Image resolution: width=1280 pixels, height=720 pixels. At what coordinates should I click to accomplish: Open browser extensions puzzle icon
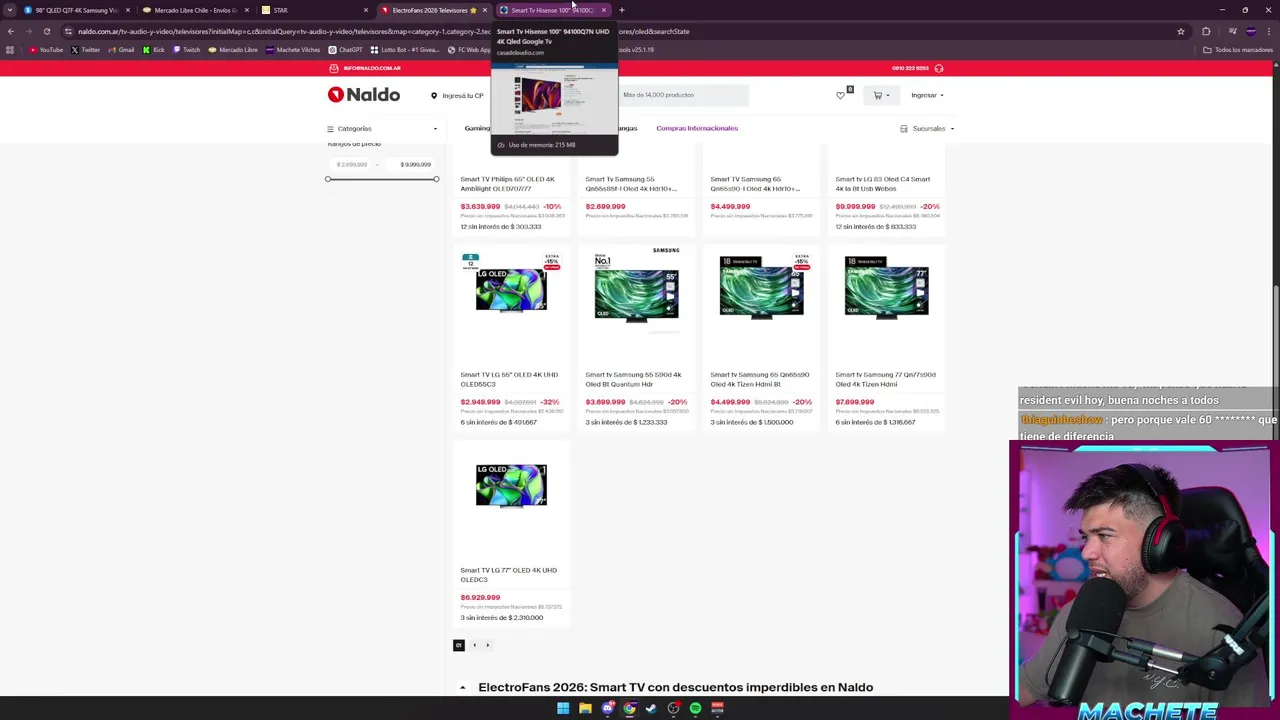tap(1206, 31)
